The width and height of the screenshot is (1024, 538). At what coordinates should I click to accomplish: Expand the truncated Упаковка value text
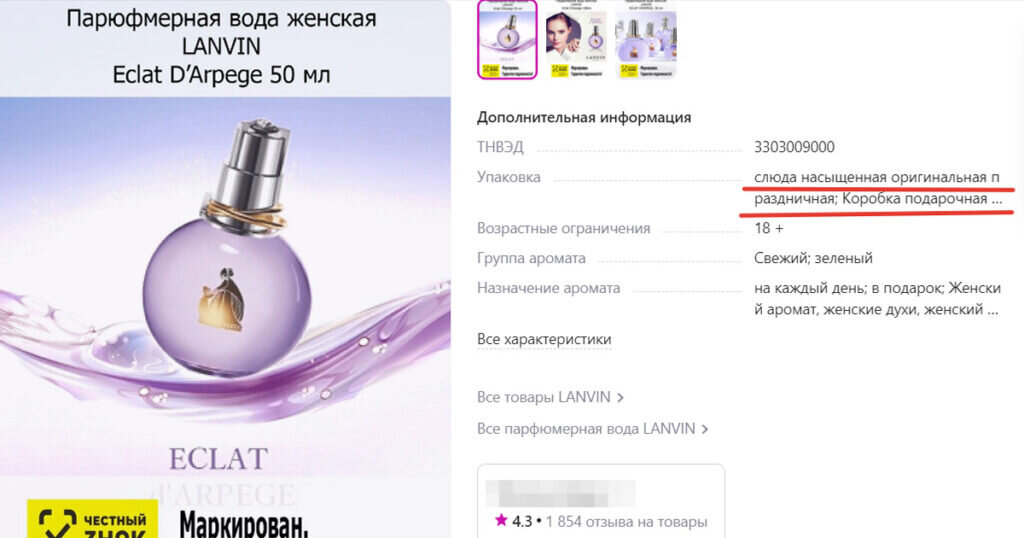coord(878,188)
